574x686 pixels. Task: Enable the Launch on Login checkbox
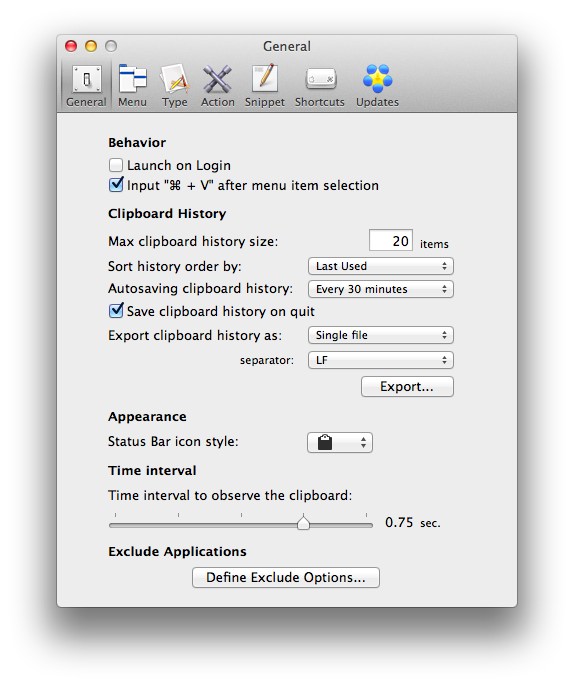point(116,165)
